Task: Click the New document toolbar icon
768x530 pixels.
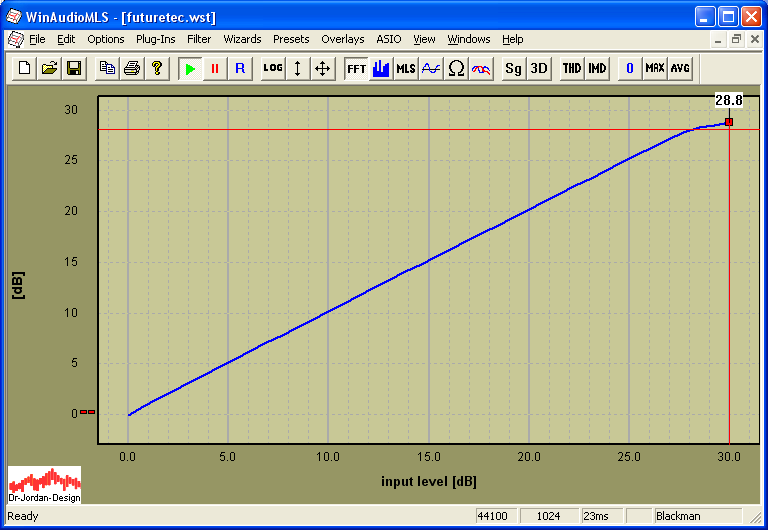Action: pyautogui.click(x=24, y=68)
